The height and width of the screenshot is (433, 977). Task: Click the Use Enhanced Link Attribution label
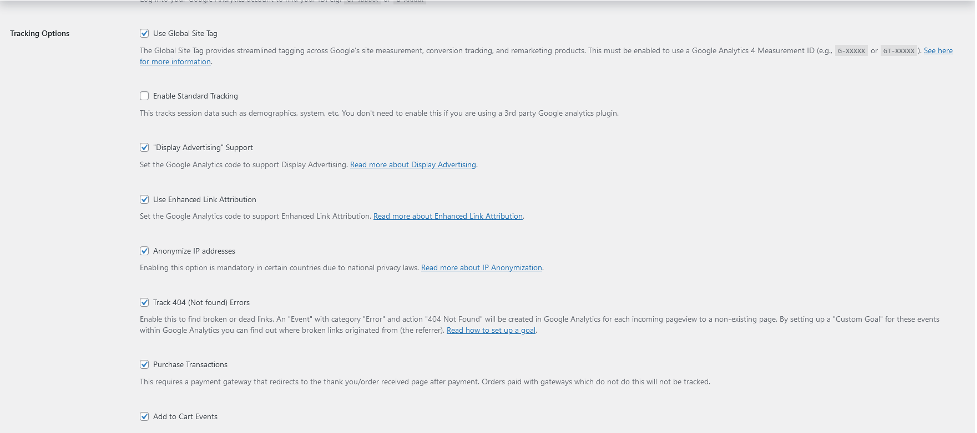click(205, 199)
